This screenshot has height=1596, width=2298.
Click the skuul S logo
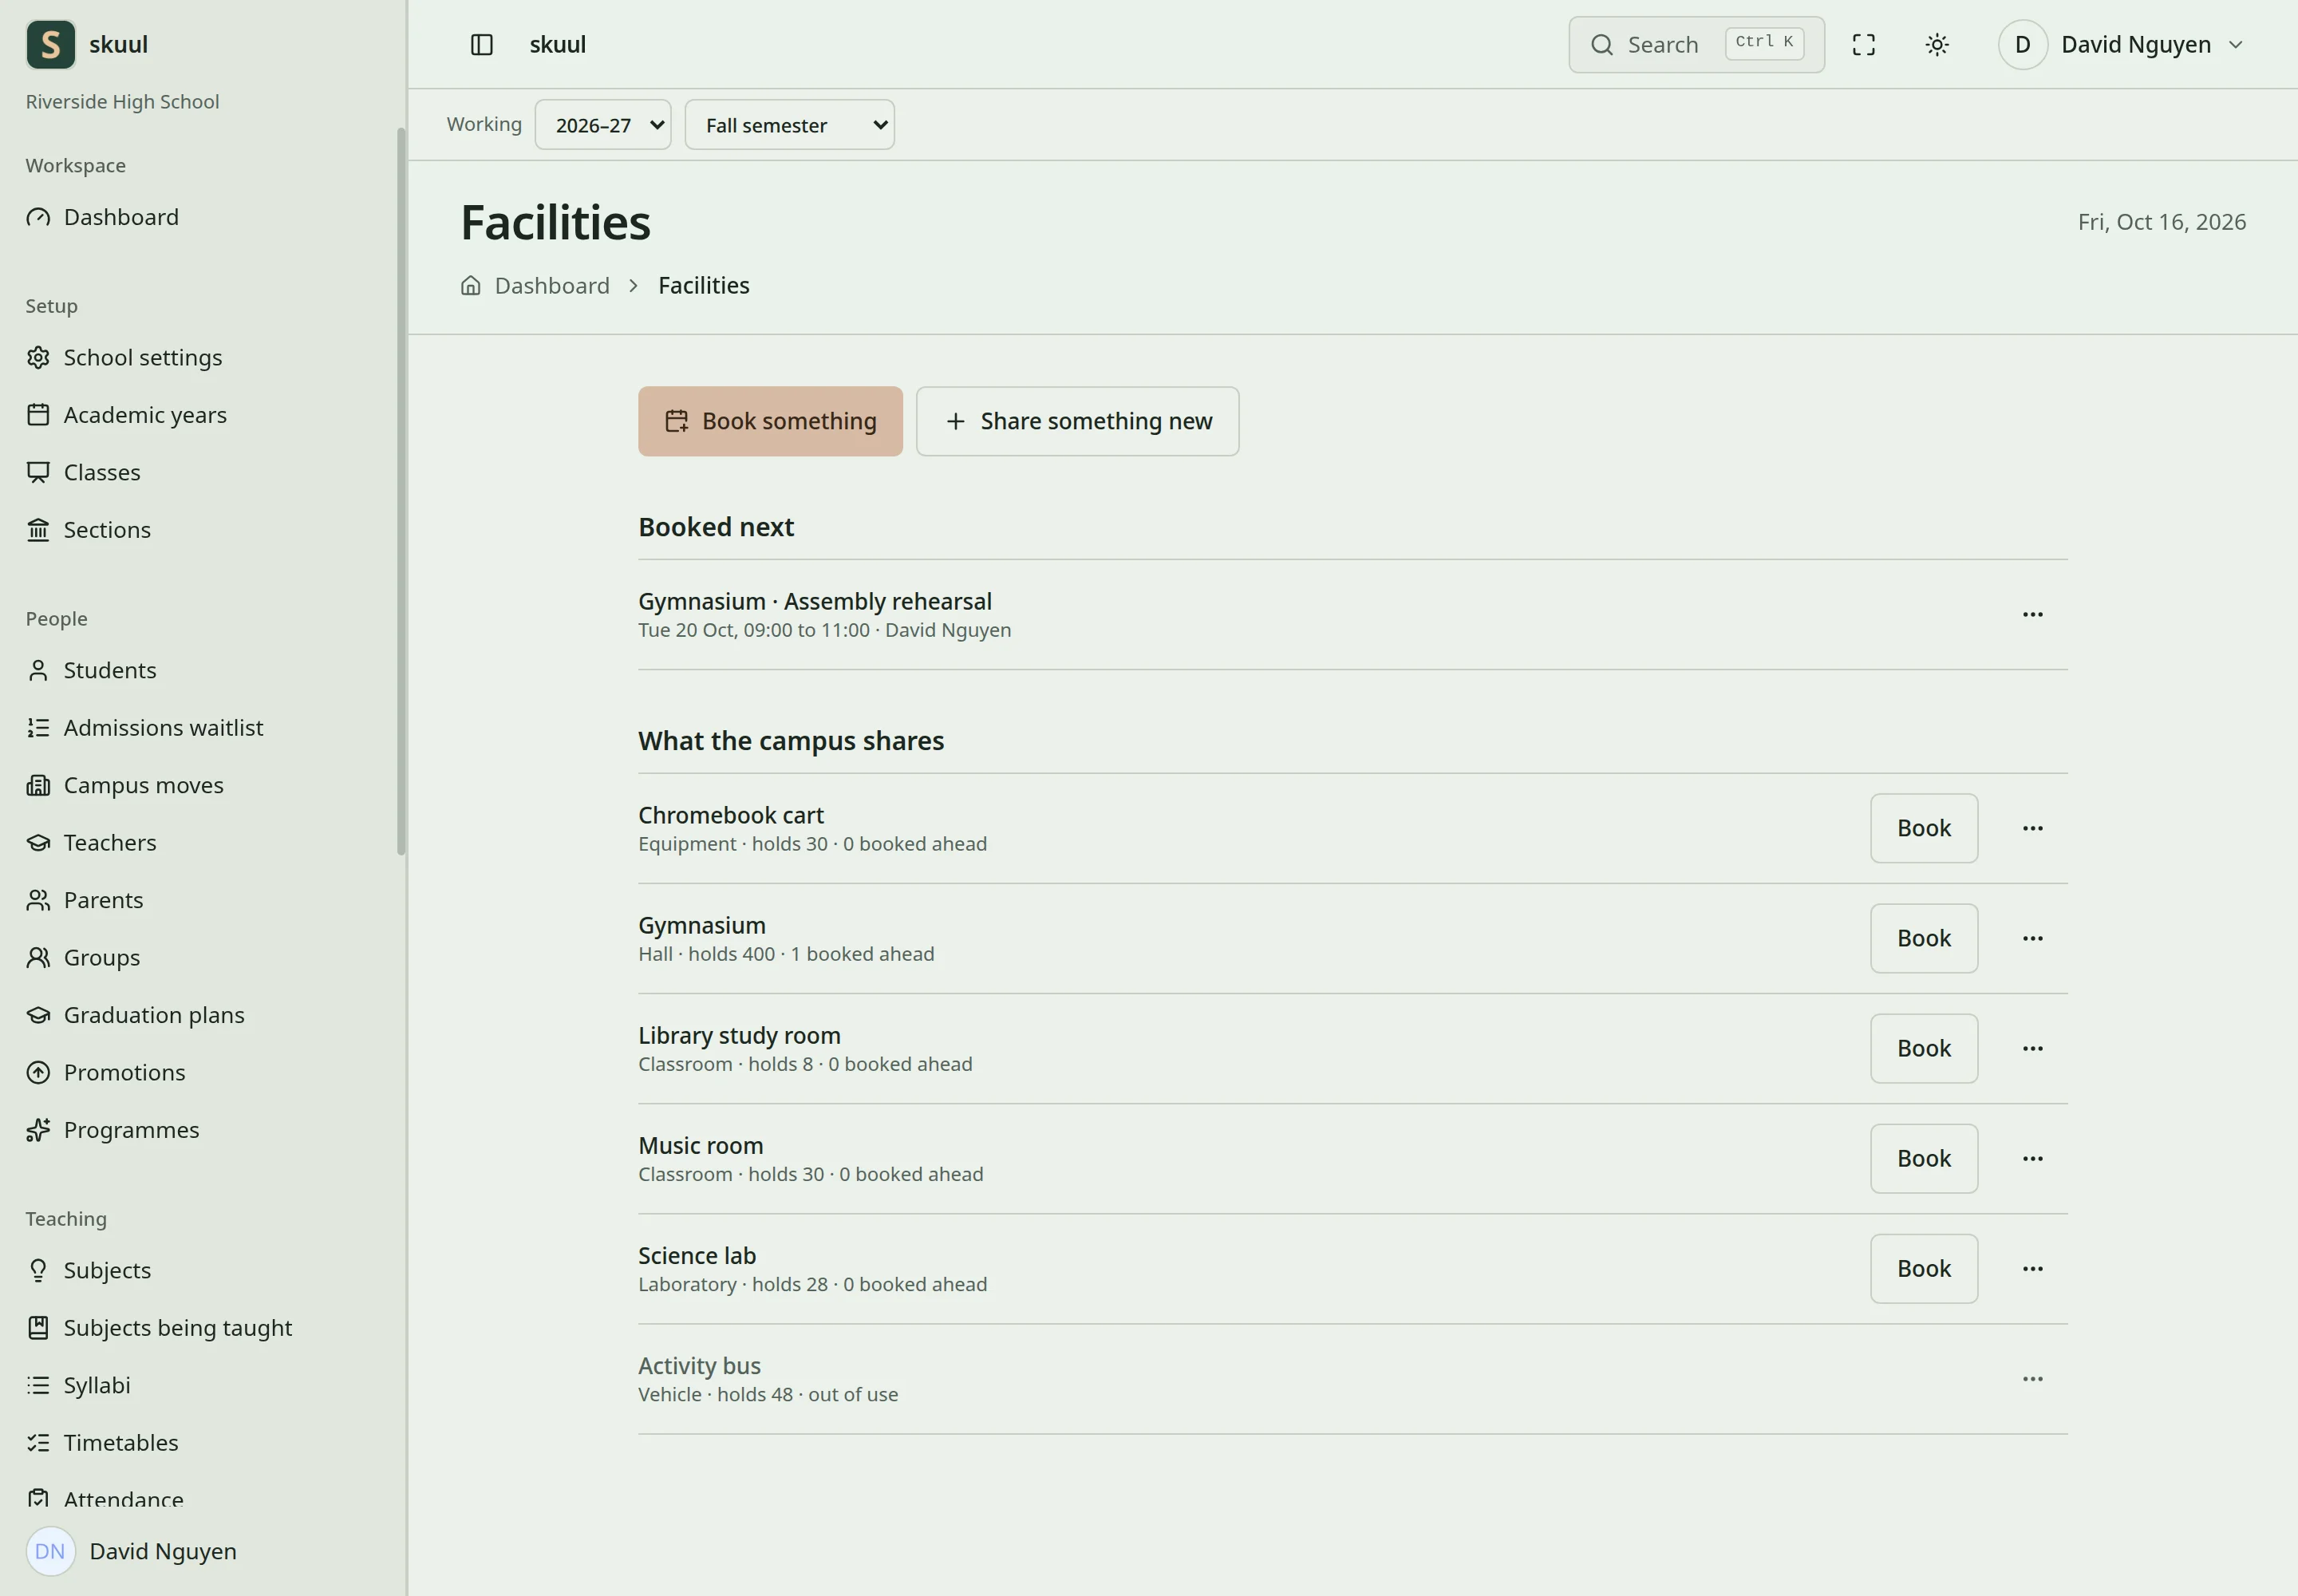point(51,45)
